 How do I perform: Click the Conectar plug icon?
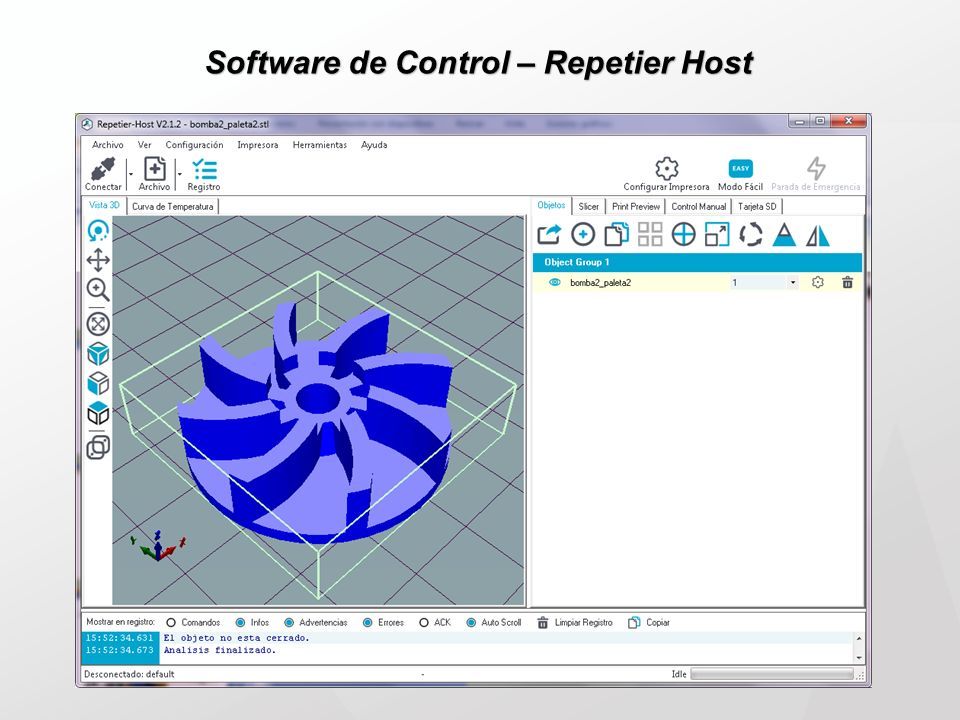103,169
